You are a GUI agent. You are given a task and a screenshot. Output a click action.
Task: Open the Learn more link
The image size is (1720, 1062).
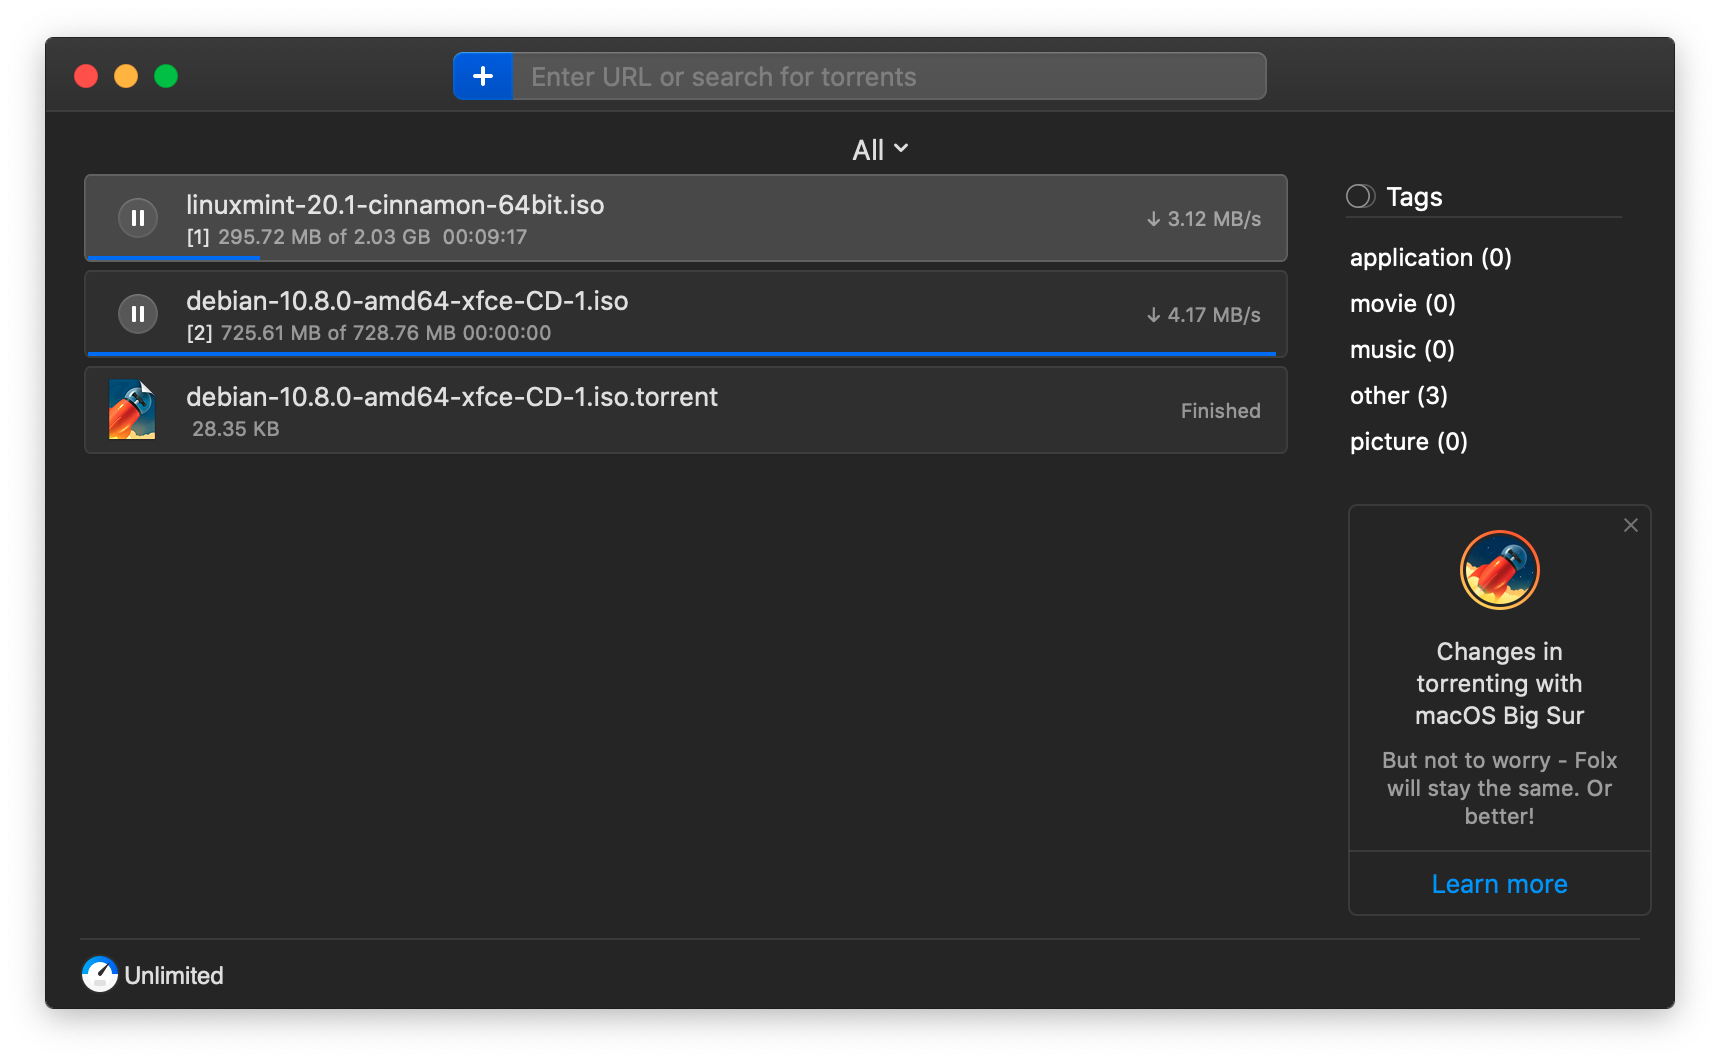tap(1498, 884)
